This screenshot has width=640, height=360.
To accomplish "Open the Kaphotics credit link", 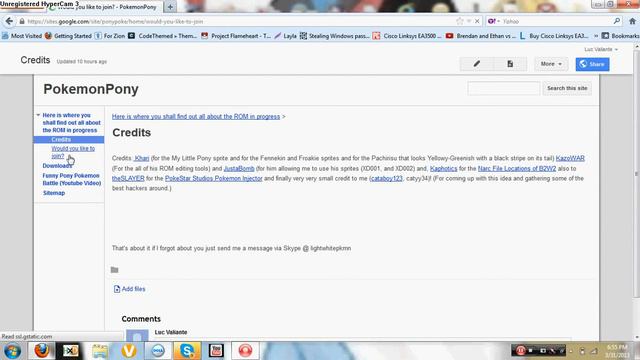I will [443, 169].
